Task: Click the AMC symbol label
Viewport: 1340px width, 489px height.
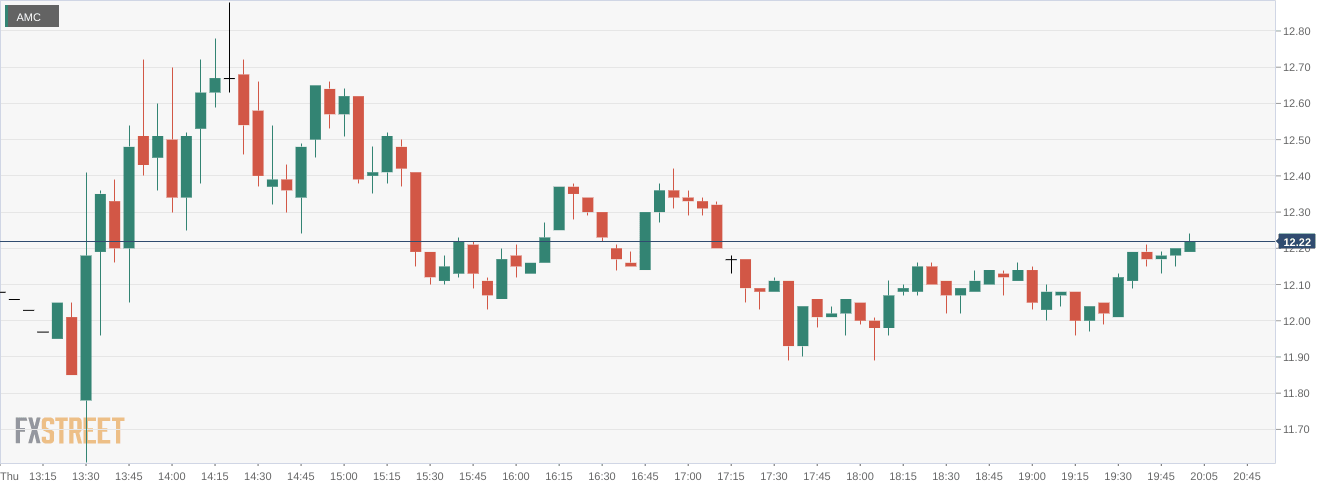Action: (x=30, y=17)
